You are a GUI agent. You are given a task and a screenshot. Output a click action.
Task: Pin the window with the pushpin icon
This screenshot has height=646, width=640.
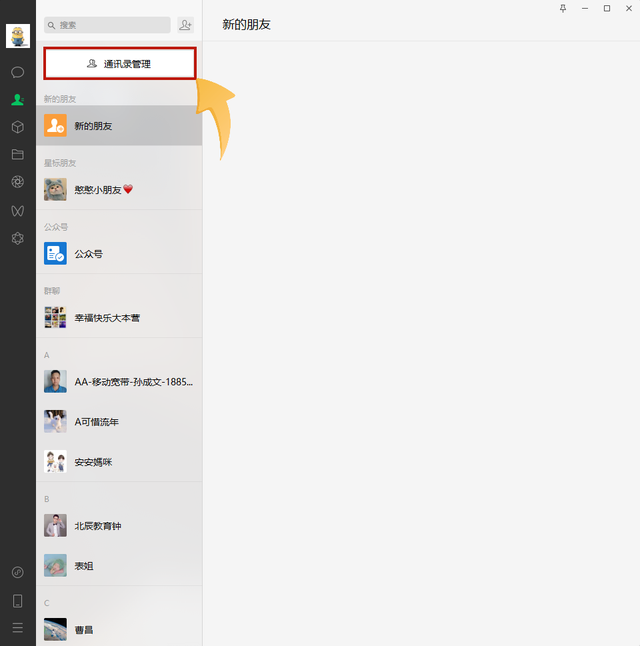tap(563, 8)
